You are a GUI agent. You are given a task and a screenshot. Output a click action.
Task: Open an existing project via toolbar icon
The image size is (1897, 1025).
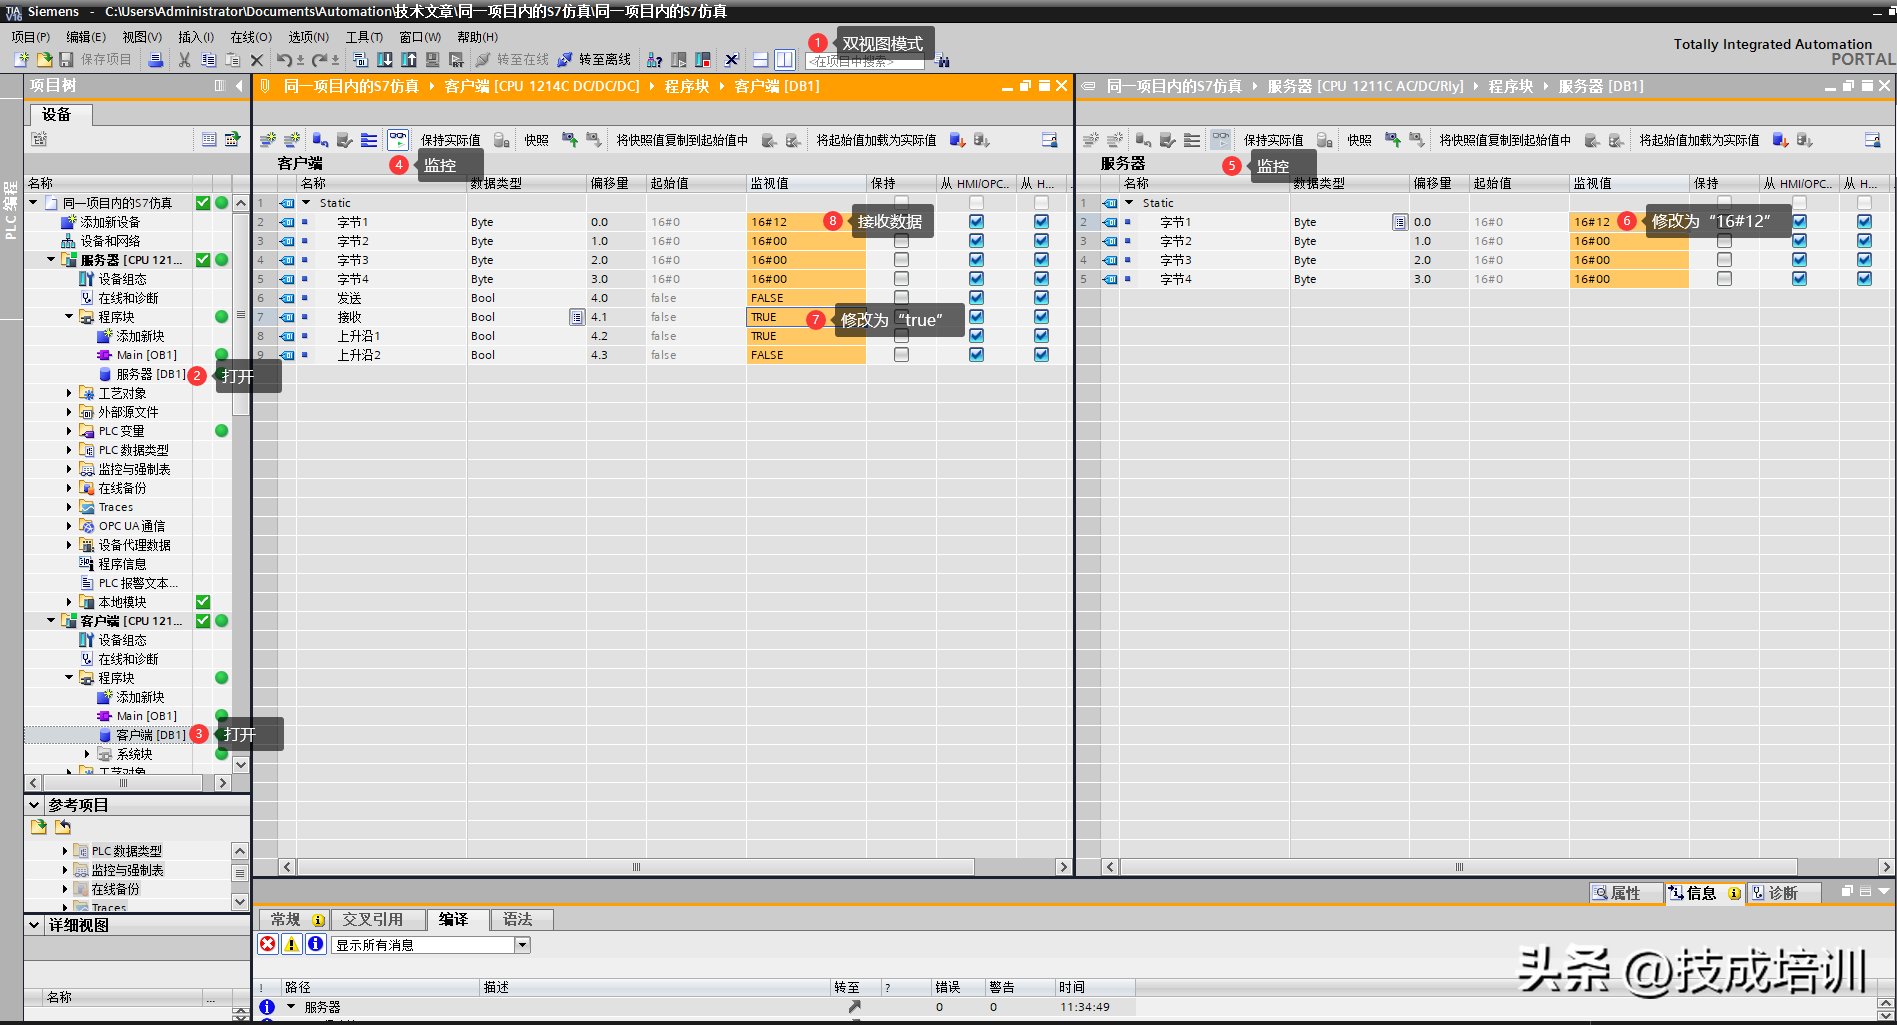[44, 60]
